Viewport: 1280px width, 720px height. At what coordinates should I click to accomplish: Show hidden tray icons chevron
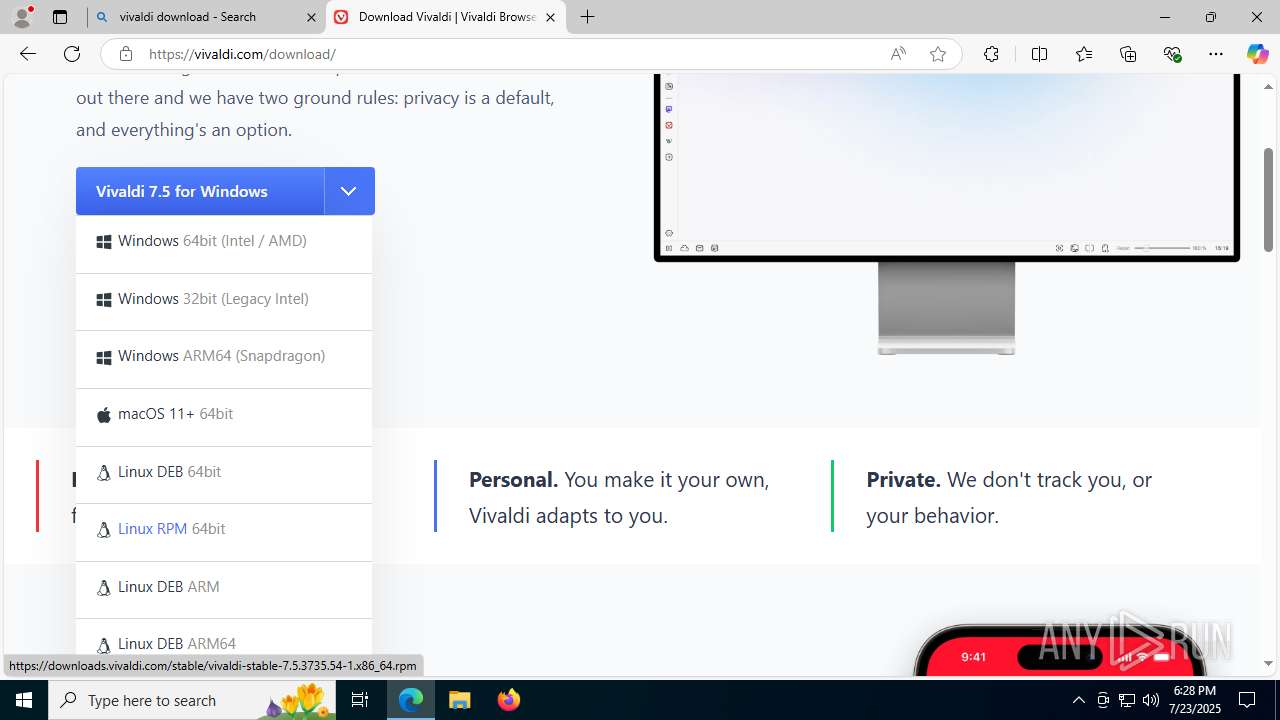point(1078,700)
